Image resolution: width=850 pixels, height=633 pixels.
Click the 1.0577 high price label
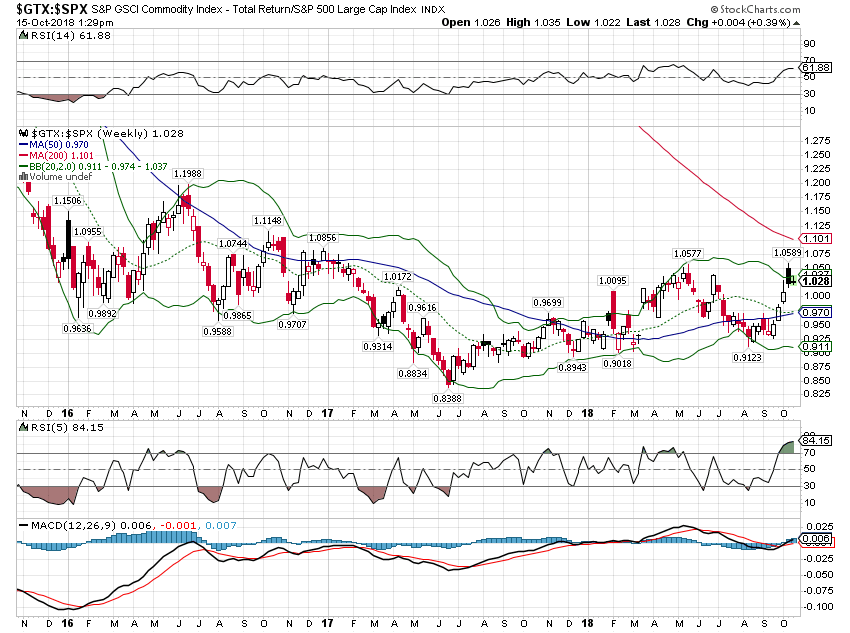pyautogui.click(x=687, y=254)
